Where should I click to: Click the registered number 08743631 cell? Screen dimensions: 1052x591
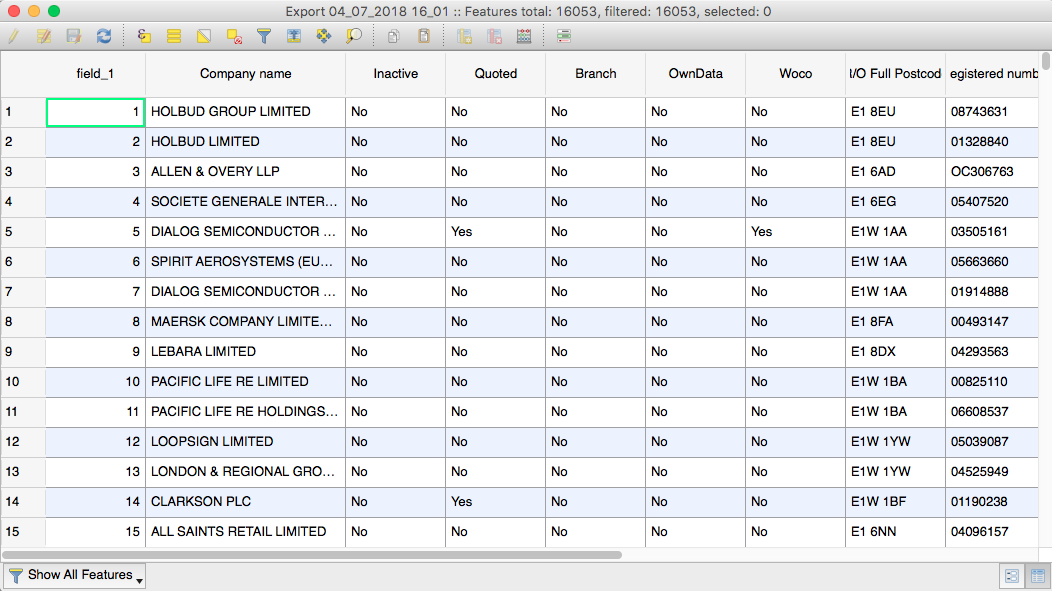pos(992,112)
